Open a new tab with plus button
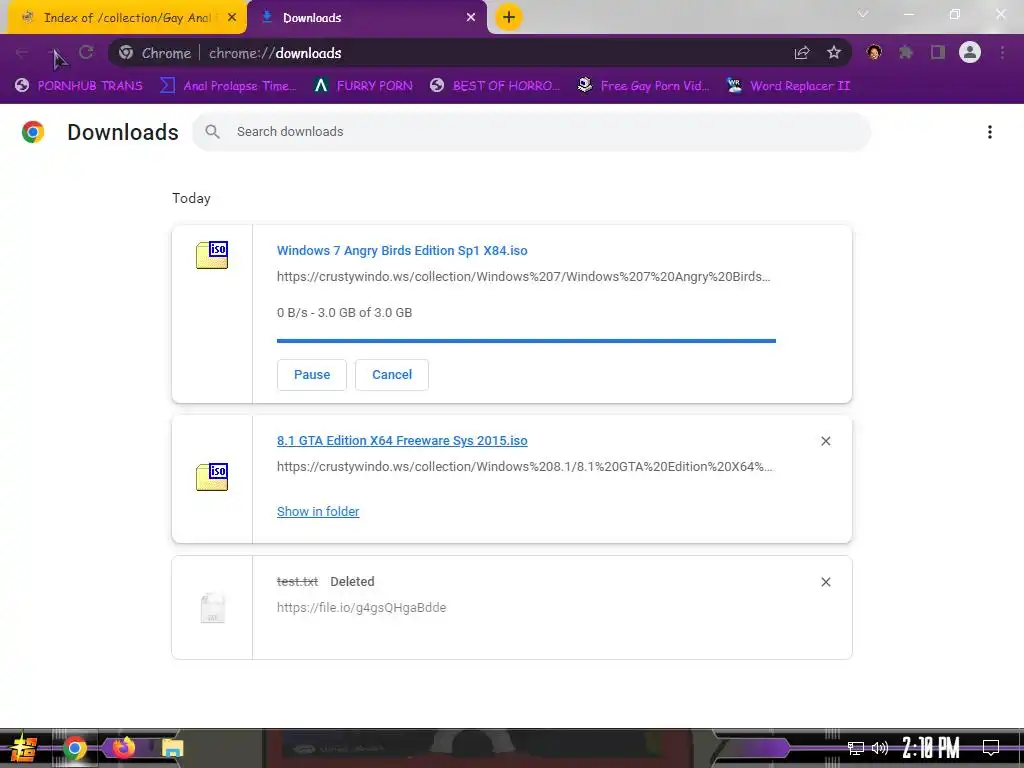 click(x=509, y=17)
